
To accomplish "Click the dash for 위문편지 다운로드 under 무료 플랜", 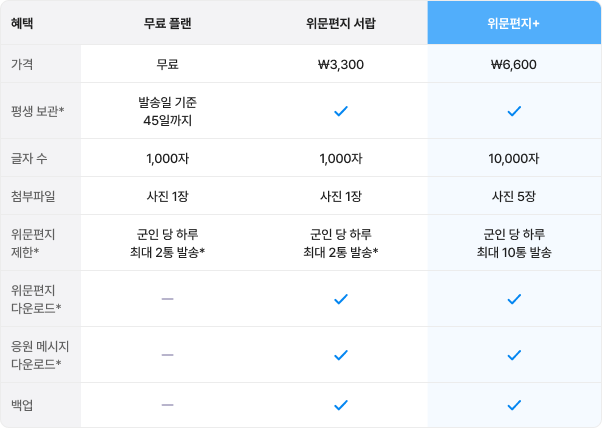I will coord(167,299).
